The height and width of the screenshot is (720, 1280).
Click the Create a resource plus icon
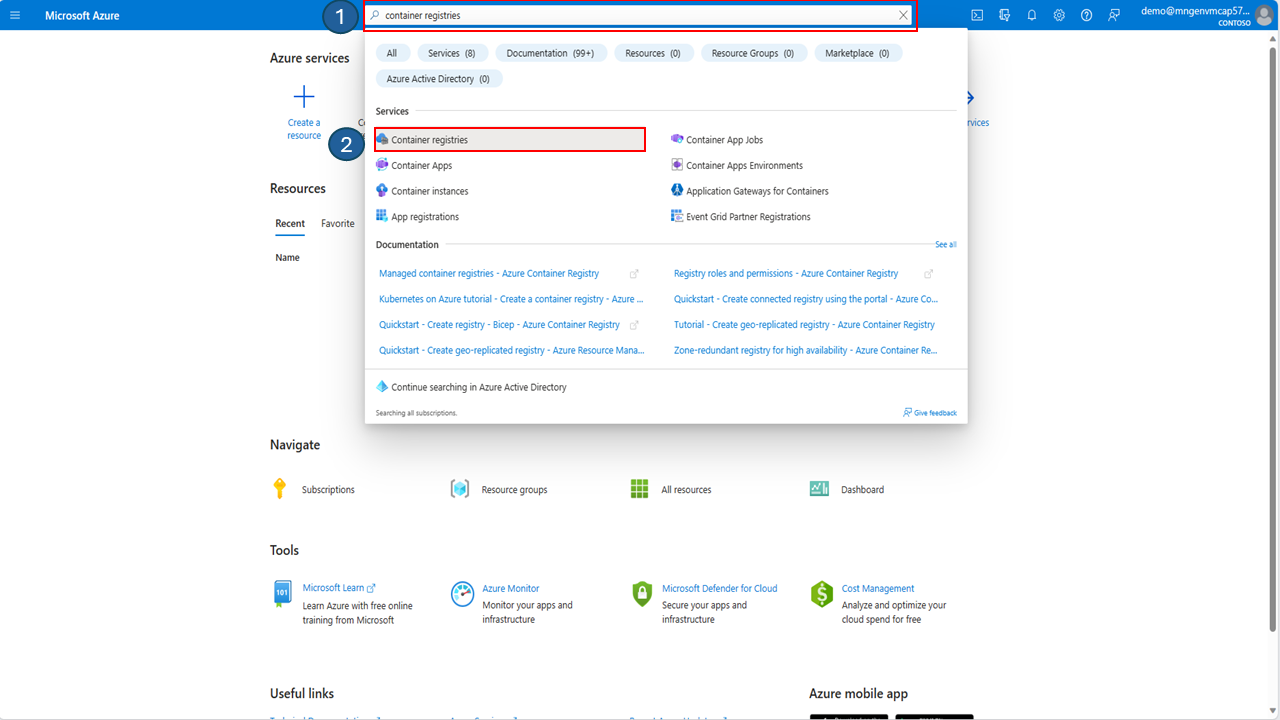(304, 97)
